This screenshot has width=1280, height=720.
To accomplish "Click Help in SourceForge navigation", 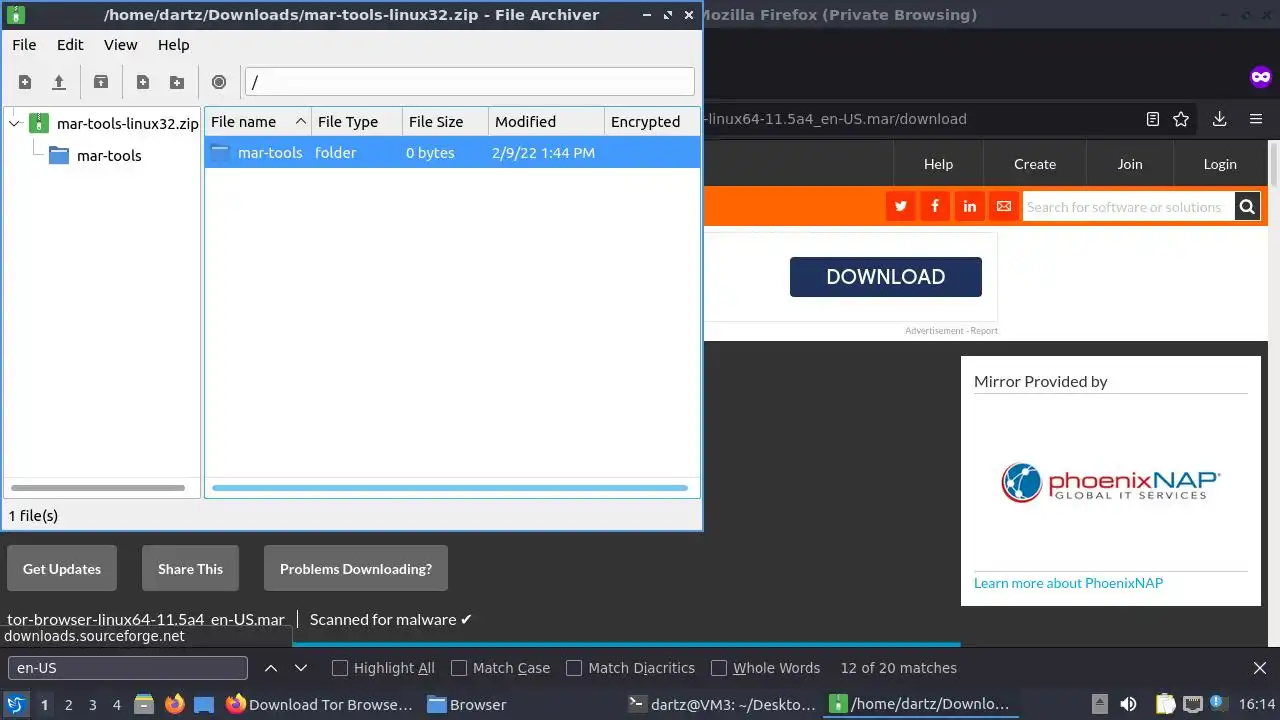I will tap(938, 164).
